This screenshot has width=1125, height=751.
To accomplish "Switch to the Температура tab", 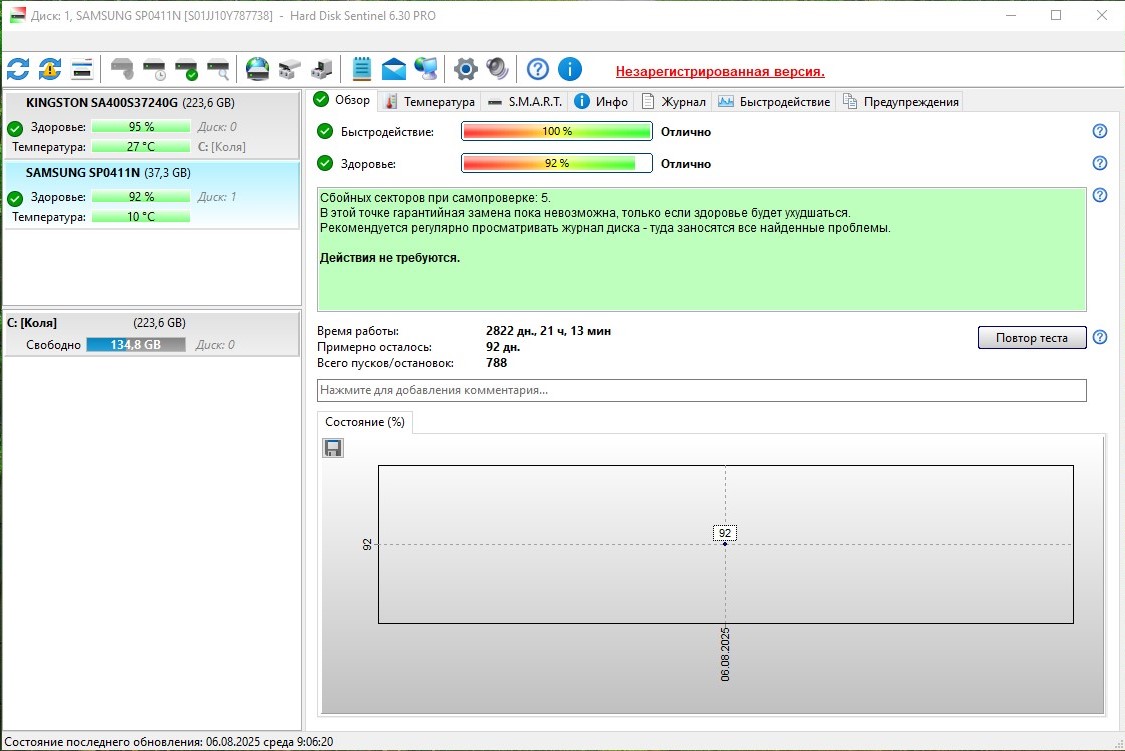I will point(430,101).
